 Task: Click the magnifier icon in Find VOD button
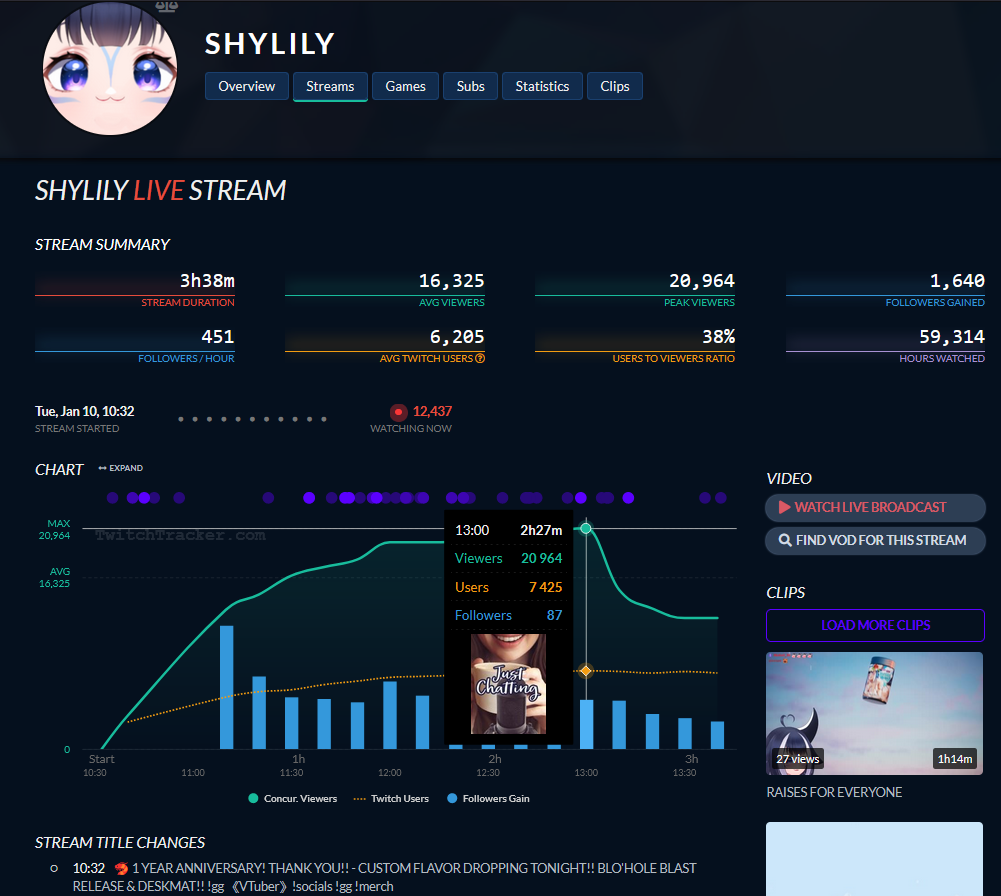pyautogui.click(x=784, y=540)
